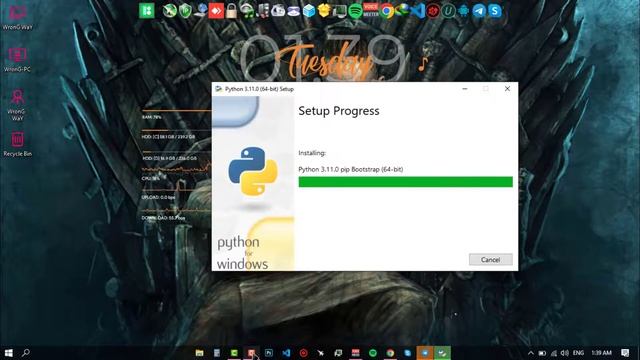Cancel the Python 3.11.0 installation

pos(490,259)
